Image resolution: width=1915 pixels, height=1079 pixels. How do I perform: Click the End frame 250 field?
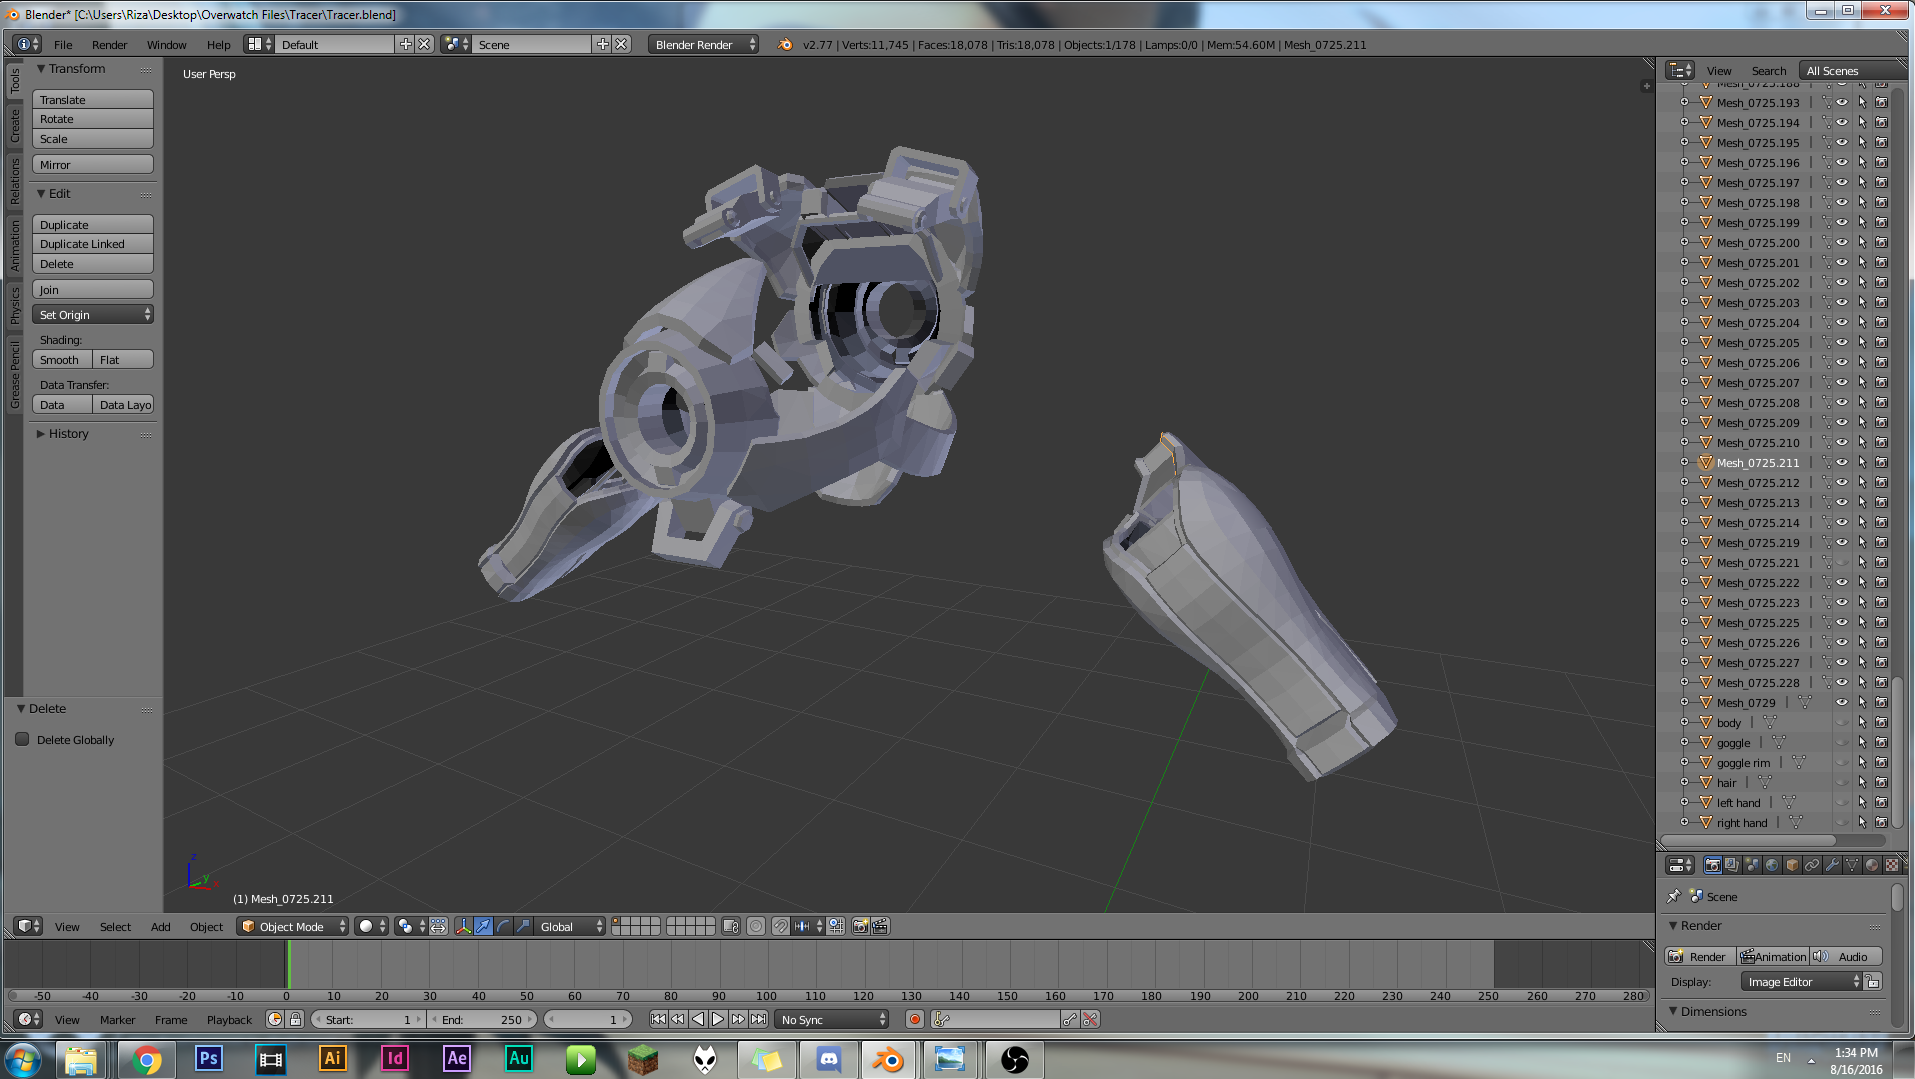tap(482, 1019)
